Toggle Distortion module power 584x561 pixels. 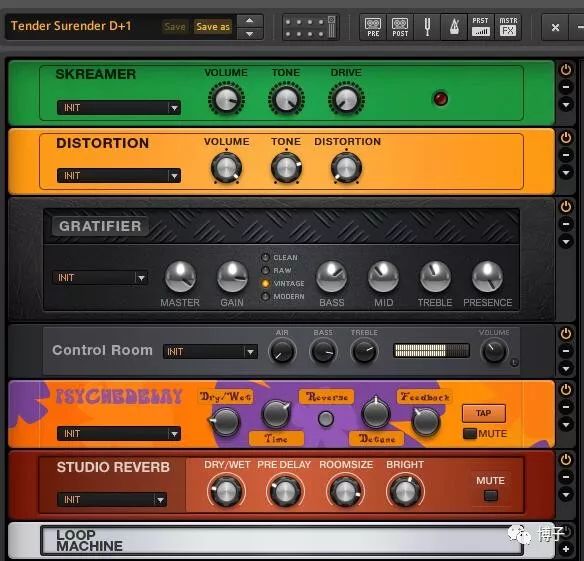point(566,138)
